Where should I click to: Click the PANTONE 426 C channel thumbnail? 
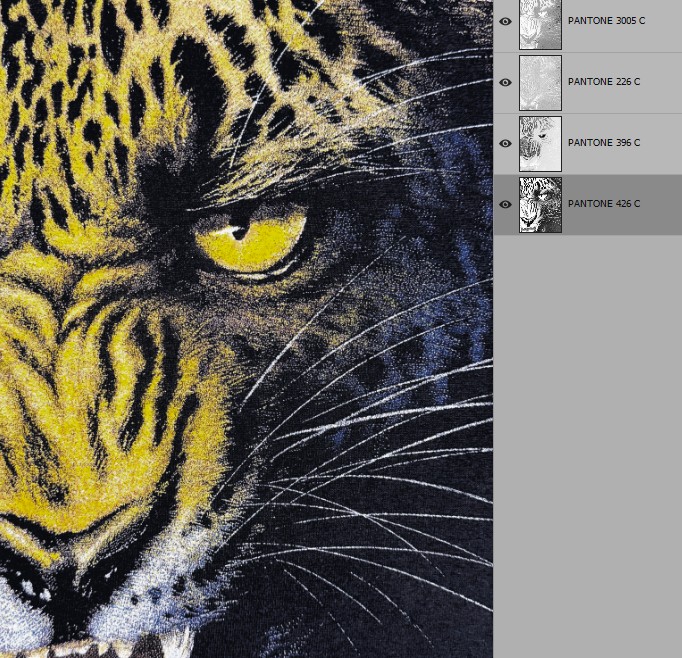click(x=540, y=204)
